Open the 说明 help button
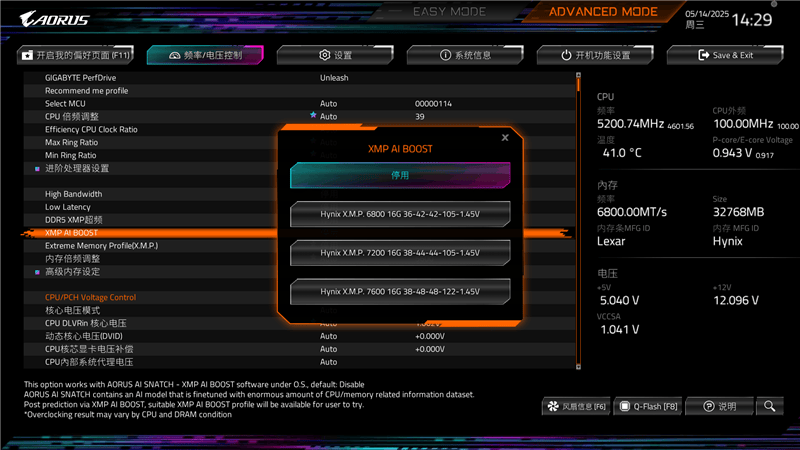The width and height of the screenshot is (800, 450). click(719, 406)
